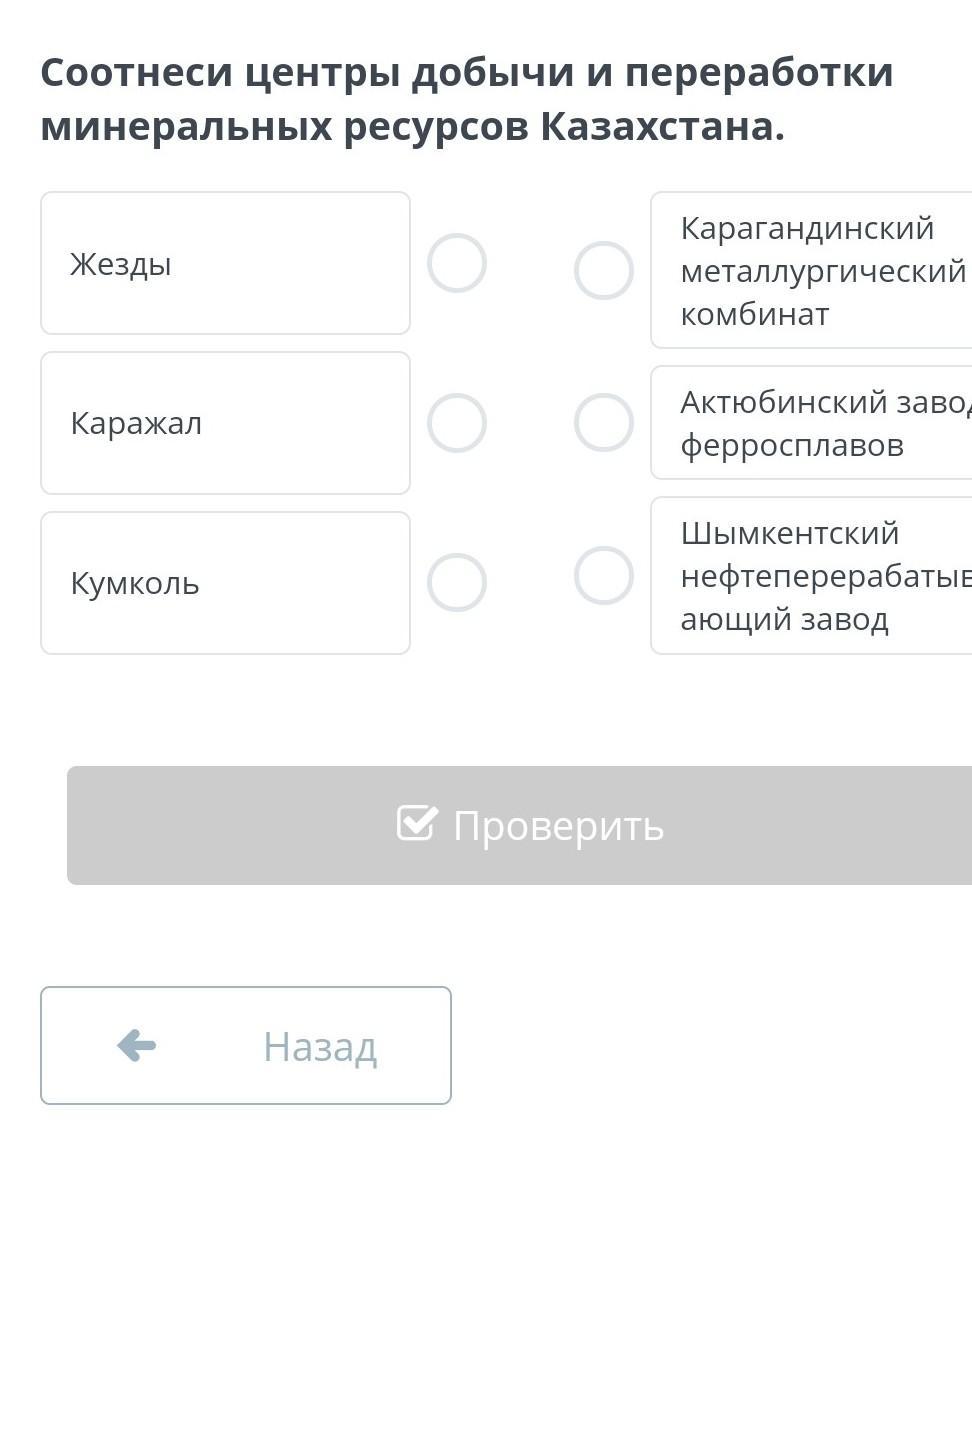Screen dimensions: 972x1448
Task: Click the question heading text
Action: click(x=466, y=99)
